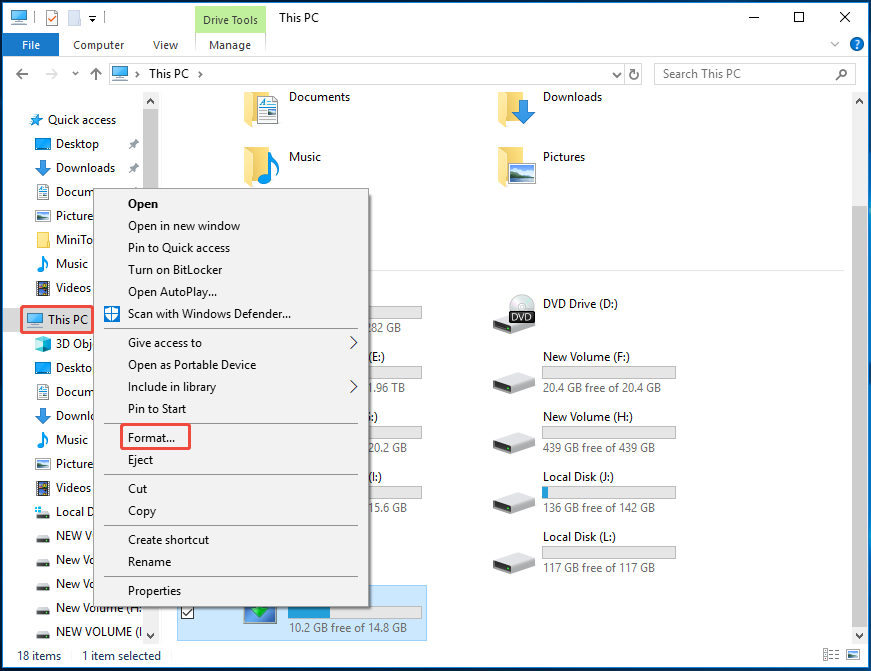The image size is (871, 671).
Task: Select This PC in navigation pane
Action: [57, 319]
